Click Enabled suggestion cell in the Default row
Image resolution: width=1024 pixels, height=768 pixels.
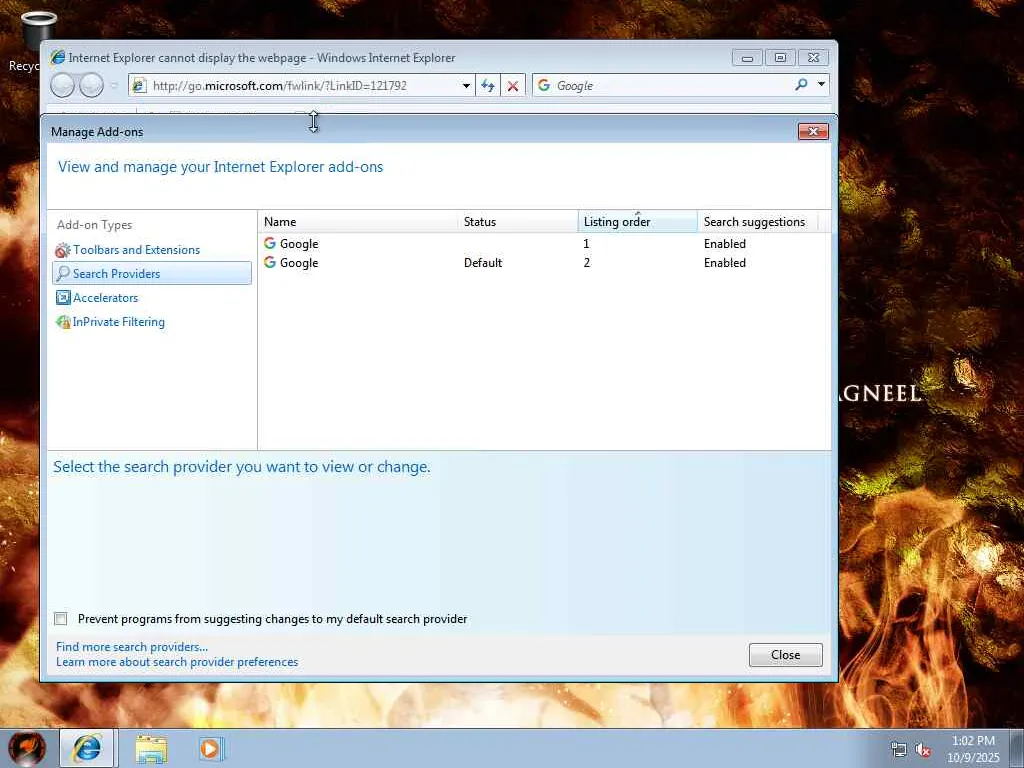pos(724,263)
